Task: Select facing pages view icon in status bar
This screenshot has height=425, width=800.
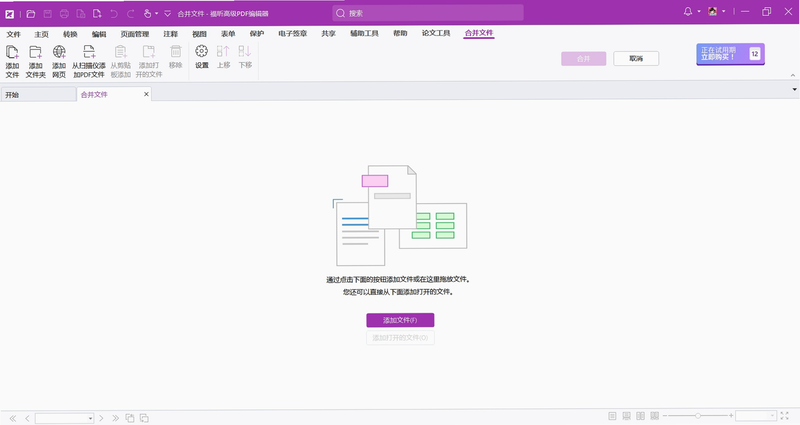Action: [x=640, y=416]
